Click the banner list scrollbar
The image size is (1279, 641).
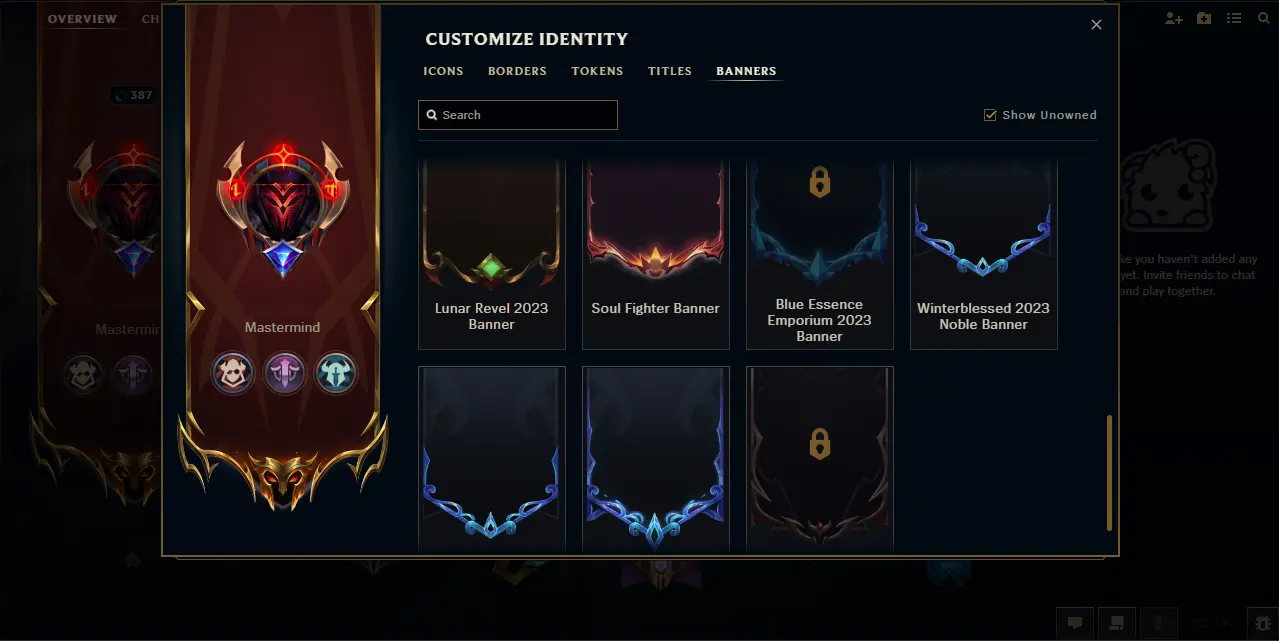click(x=1109, y=472)
